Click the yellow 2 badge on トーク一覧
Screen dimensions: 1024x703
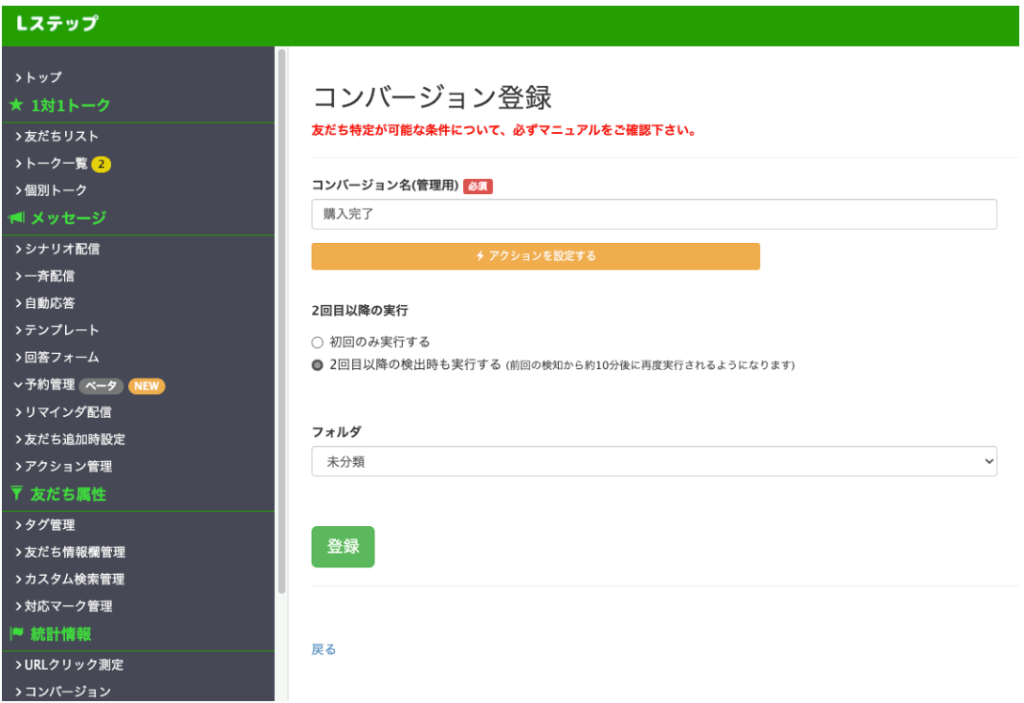[101, 164]
